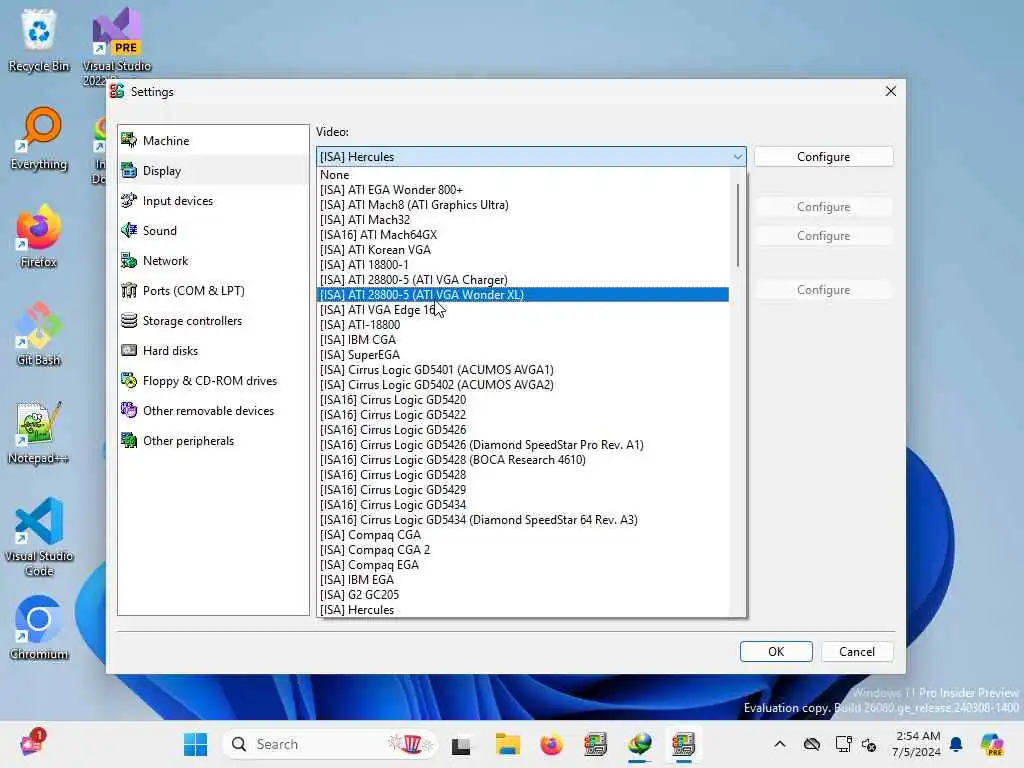1024x768 pixels.
Task: Select [ISA] ATI 18800-1 entry
Action: coord(523,264)
